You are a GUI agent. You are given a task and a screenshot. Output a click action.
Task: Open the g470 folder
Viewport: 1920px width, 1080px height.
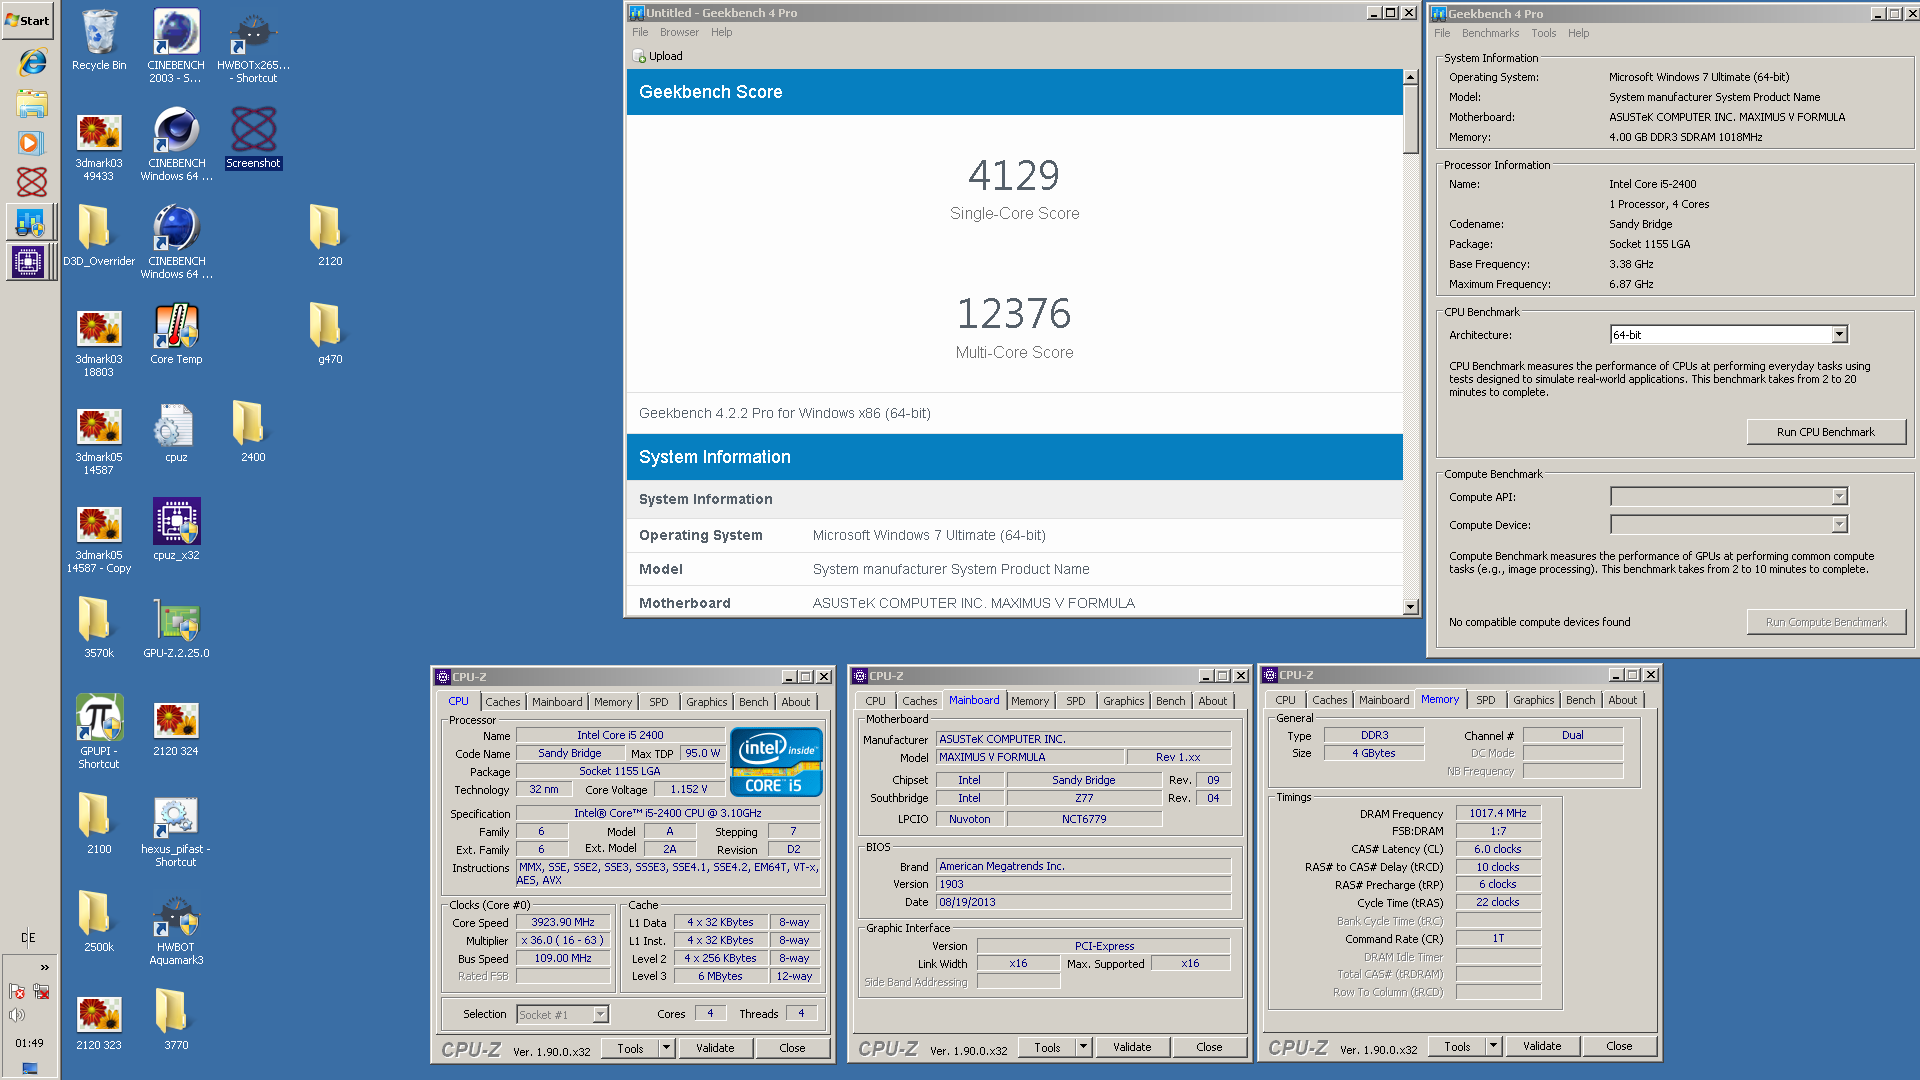pos(330,334)
